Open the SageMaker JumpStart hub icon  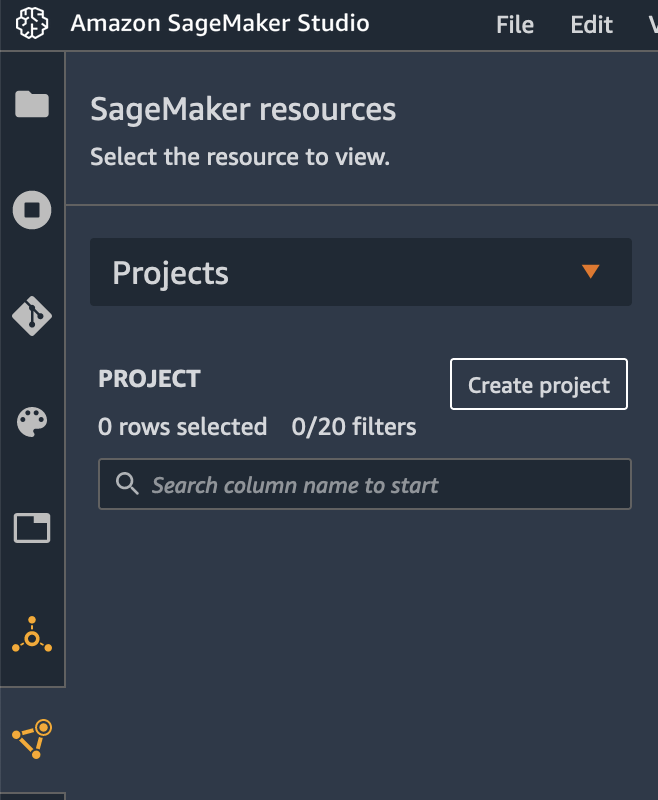(32, 635)
